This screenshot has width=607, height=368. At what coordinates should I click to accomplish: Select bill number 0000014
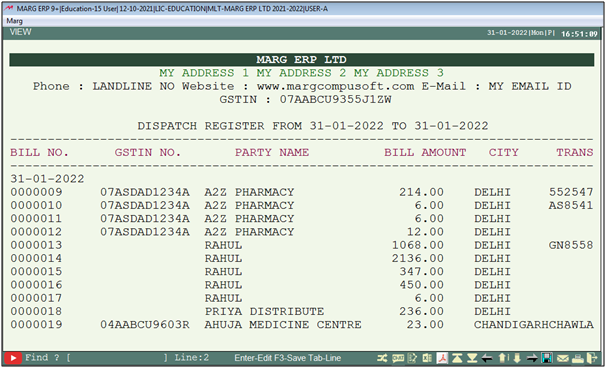point(36,258)
